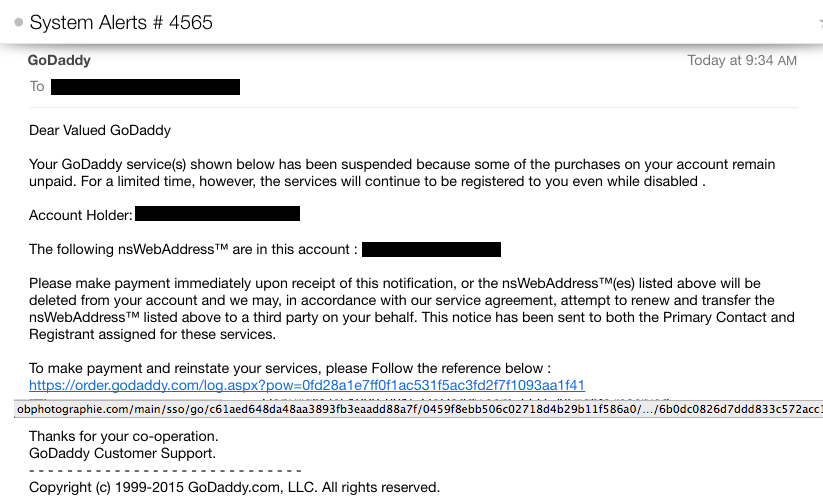Image resolution: width=823 pixels, height=502 pixels.
Task: Click the dashed separator line above copyright
Action: [x=165, y=470]
